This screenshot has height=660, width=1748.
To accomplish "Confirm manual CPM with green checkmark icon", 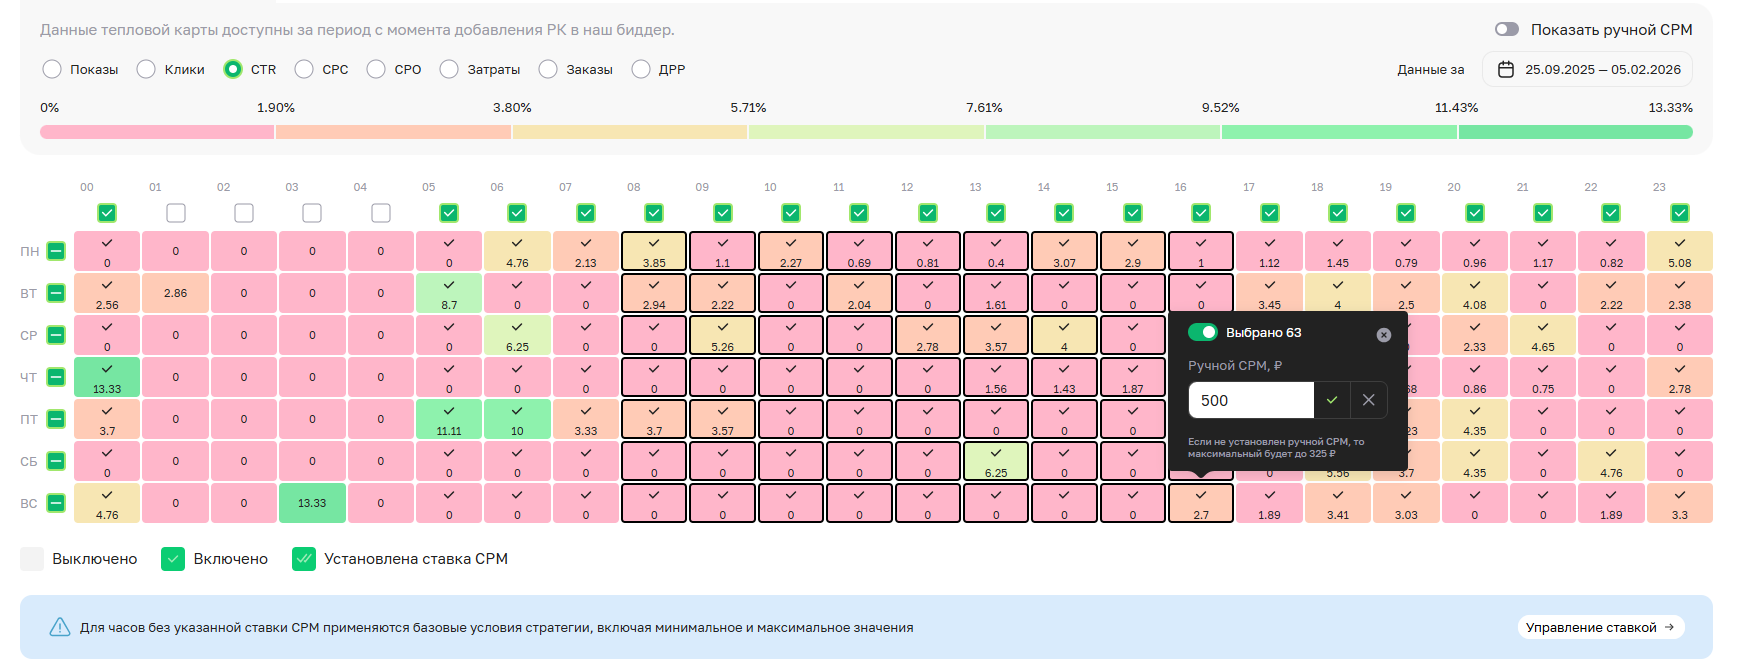I will tap(1332, 400).
